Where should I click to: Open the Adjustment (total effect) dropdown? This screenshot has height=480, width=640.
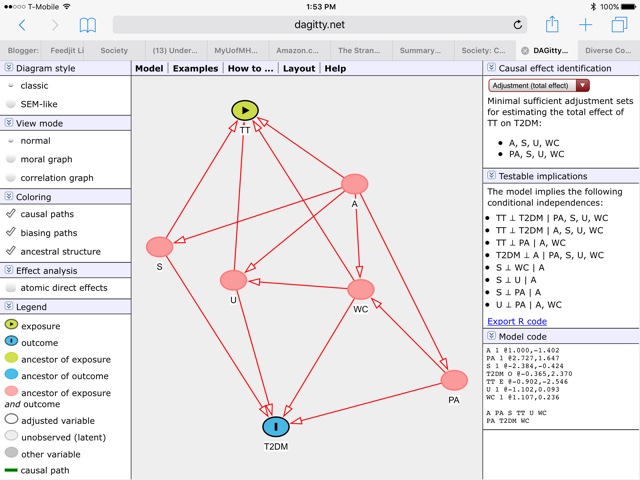pos(539,86)
